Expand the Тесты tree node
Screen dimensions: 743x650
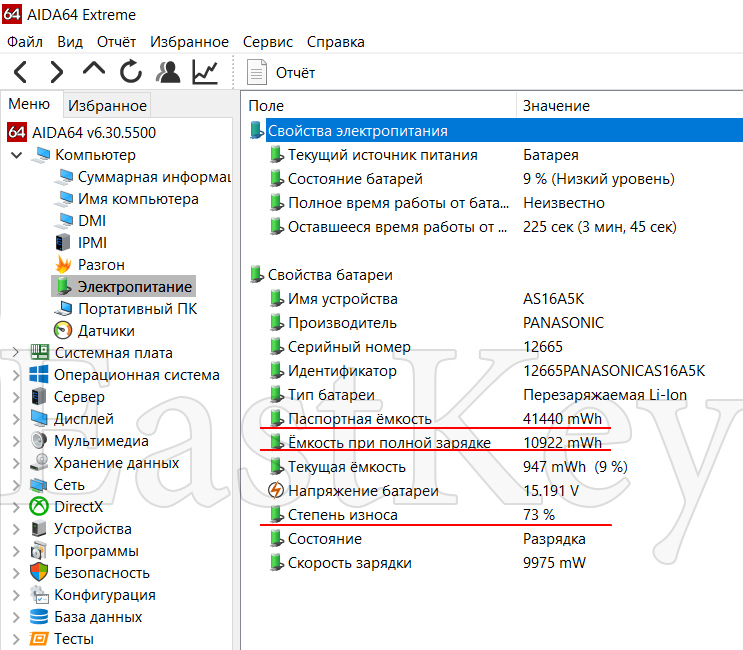click(x=16, y=639)
